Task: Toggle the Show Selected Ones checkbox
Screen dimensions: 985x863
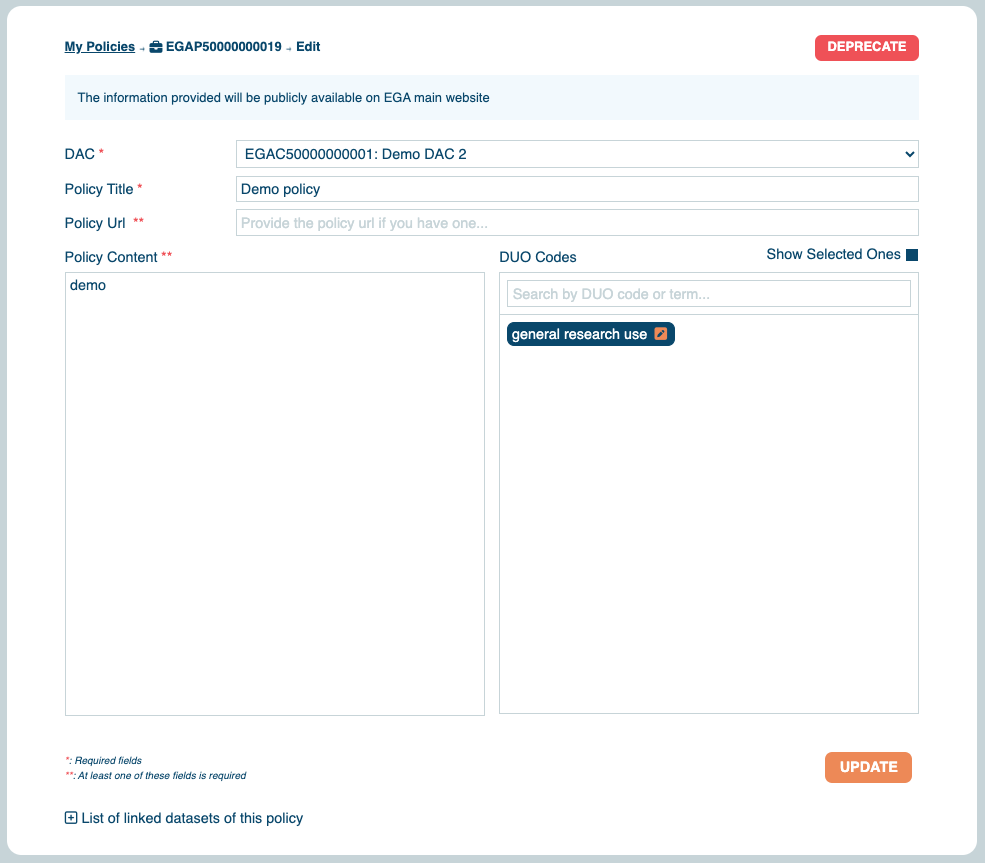Action: tap(912, 255)
